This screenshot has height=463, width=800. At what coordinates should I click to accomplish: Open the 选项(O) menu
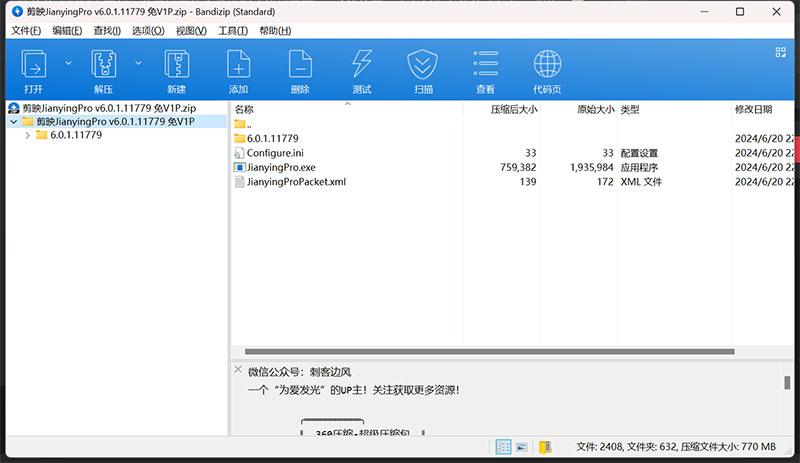click(x=148, y=31)
